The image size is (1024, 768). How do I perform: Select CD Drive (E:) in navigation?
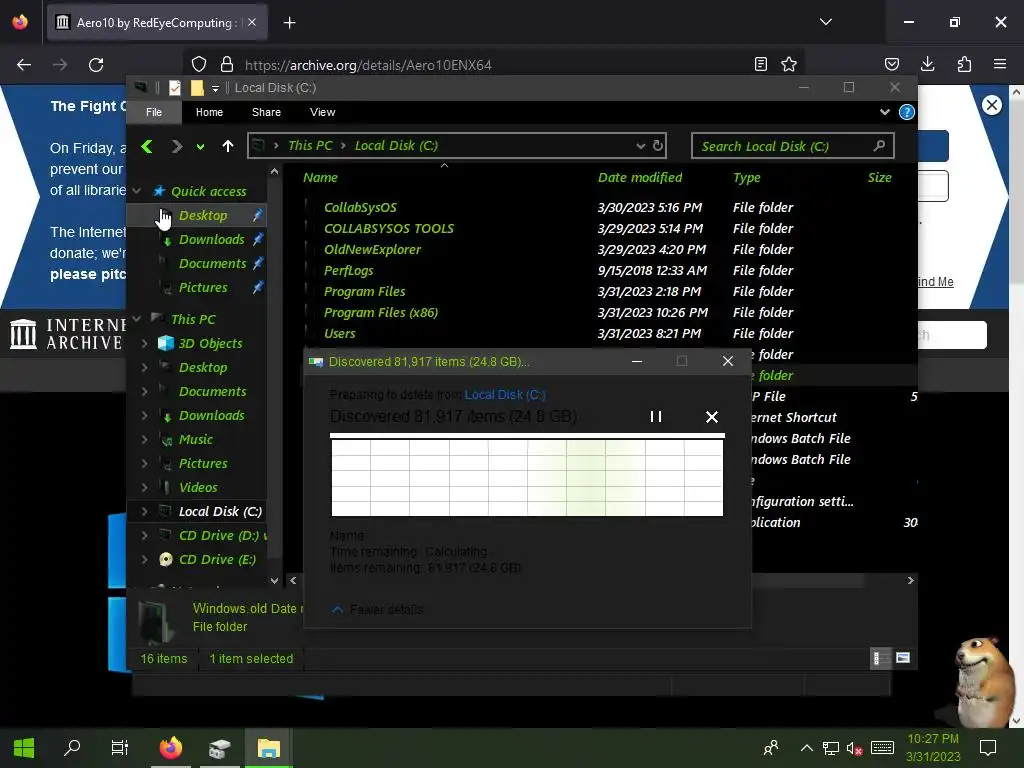pos(217,560)
